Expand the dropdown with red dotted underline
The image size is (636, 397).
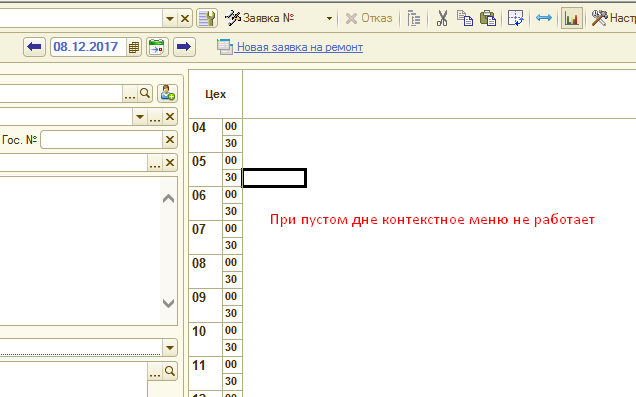tap(170, 348)
